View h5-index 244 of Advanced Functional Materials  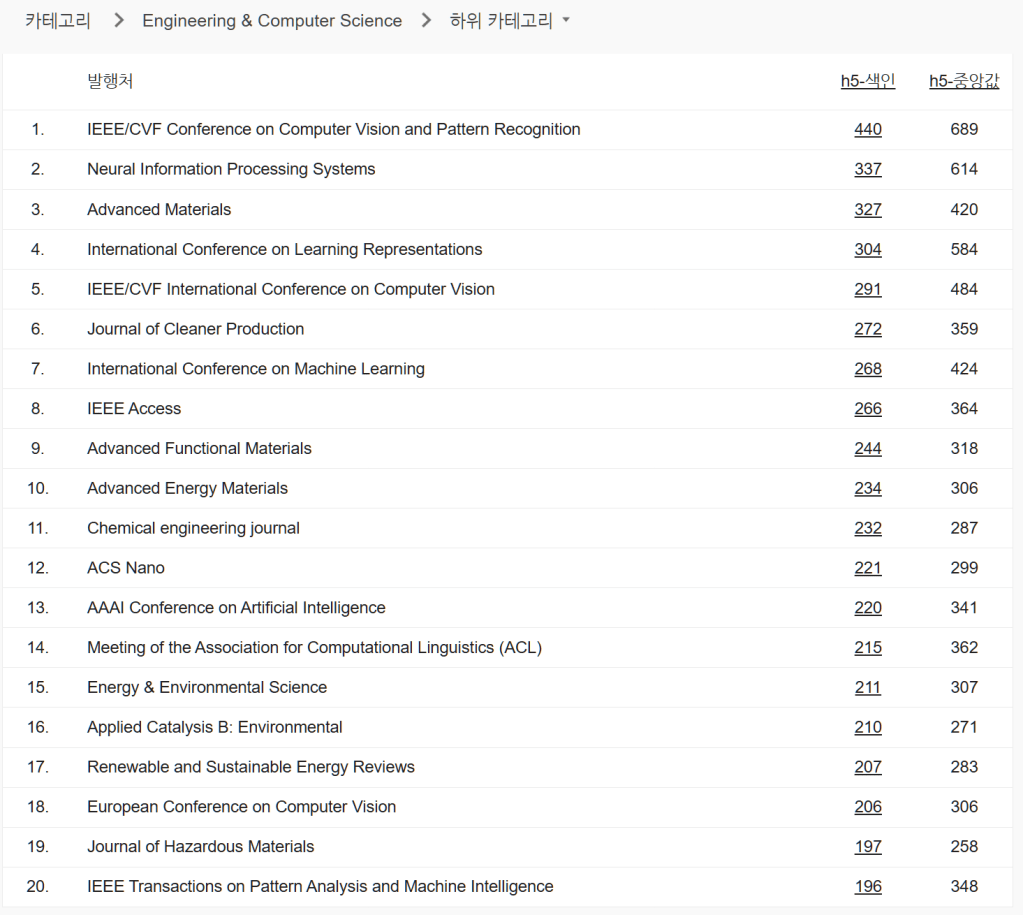click(x=867, y=449)
